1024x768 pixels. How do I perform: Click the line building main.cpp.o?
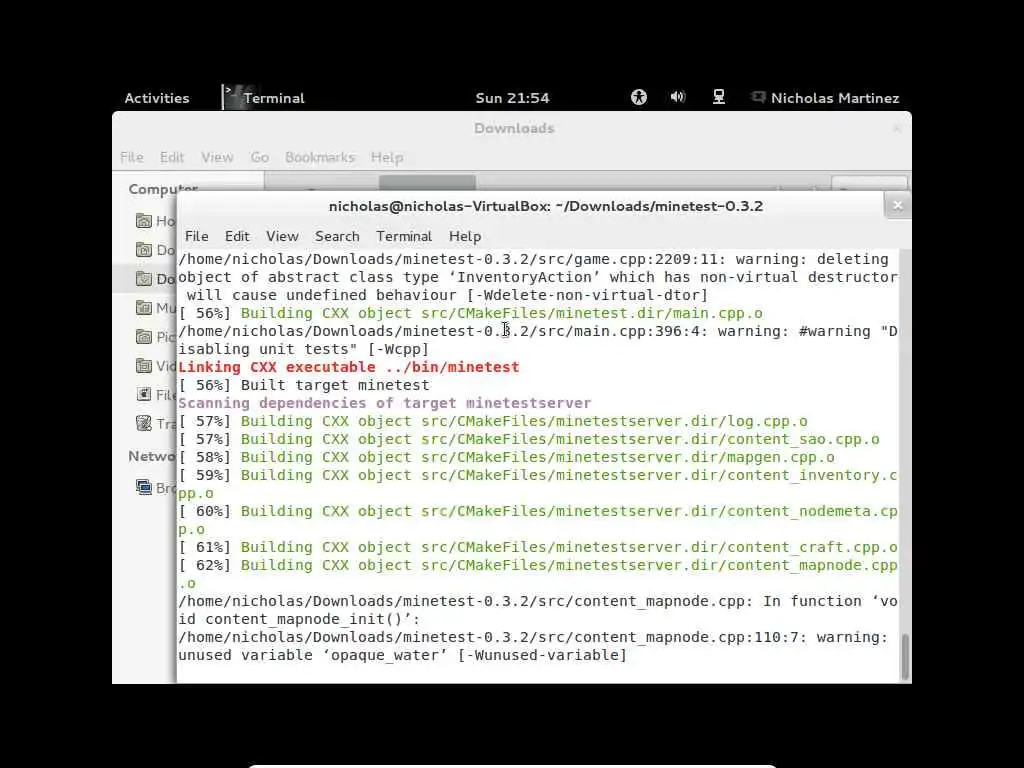[470, 313]
